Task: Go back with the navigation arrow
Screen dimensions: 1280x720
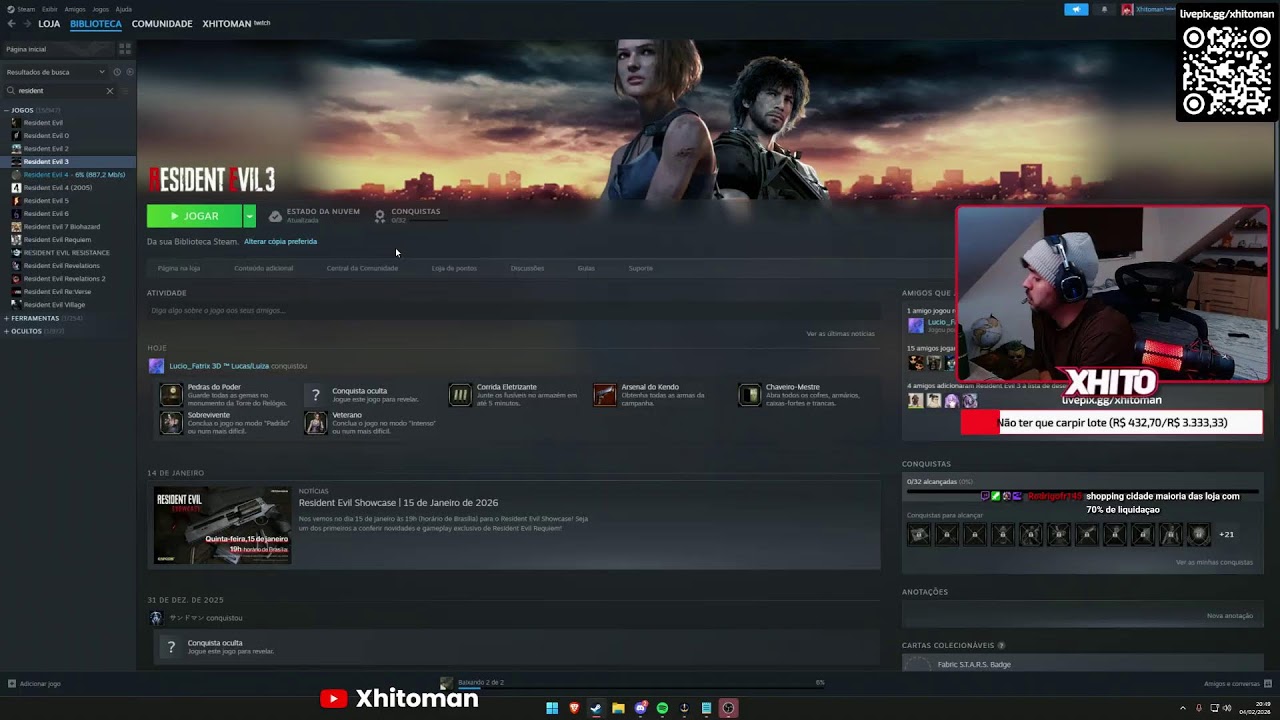Action: pos(12,24)
